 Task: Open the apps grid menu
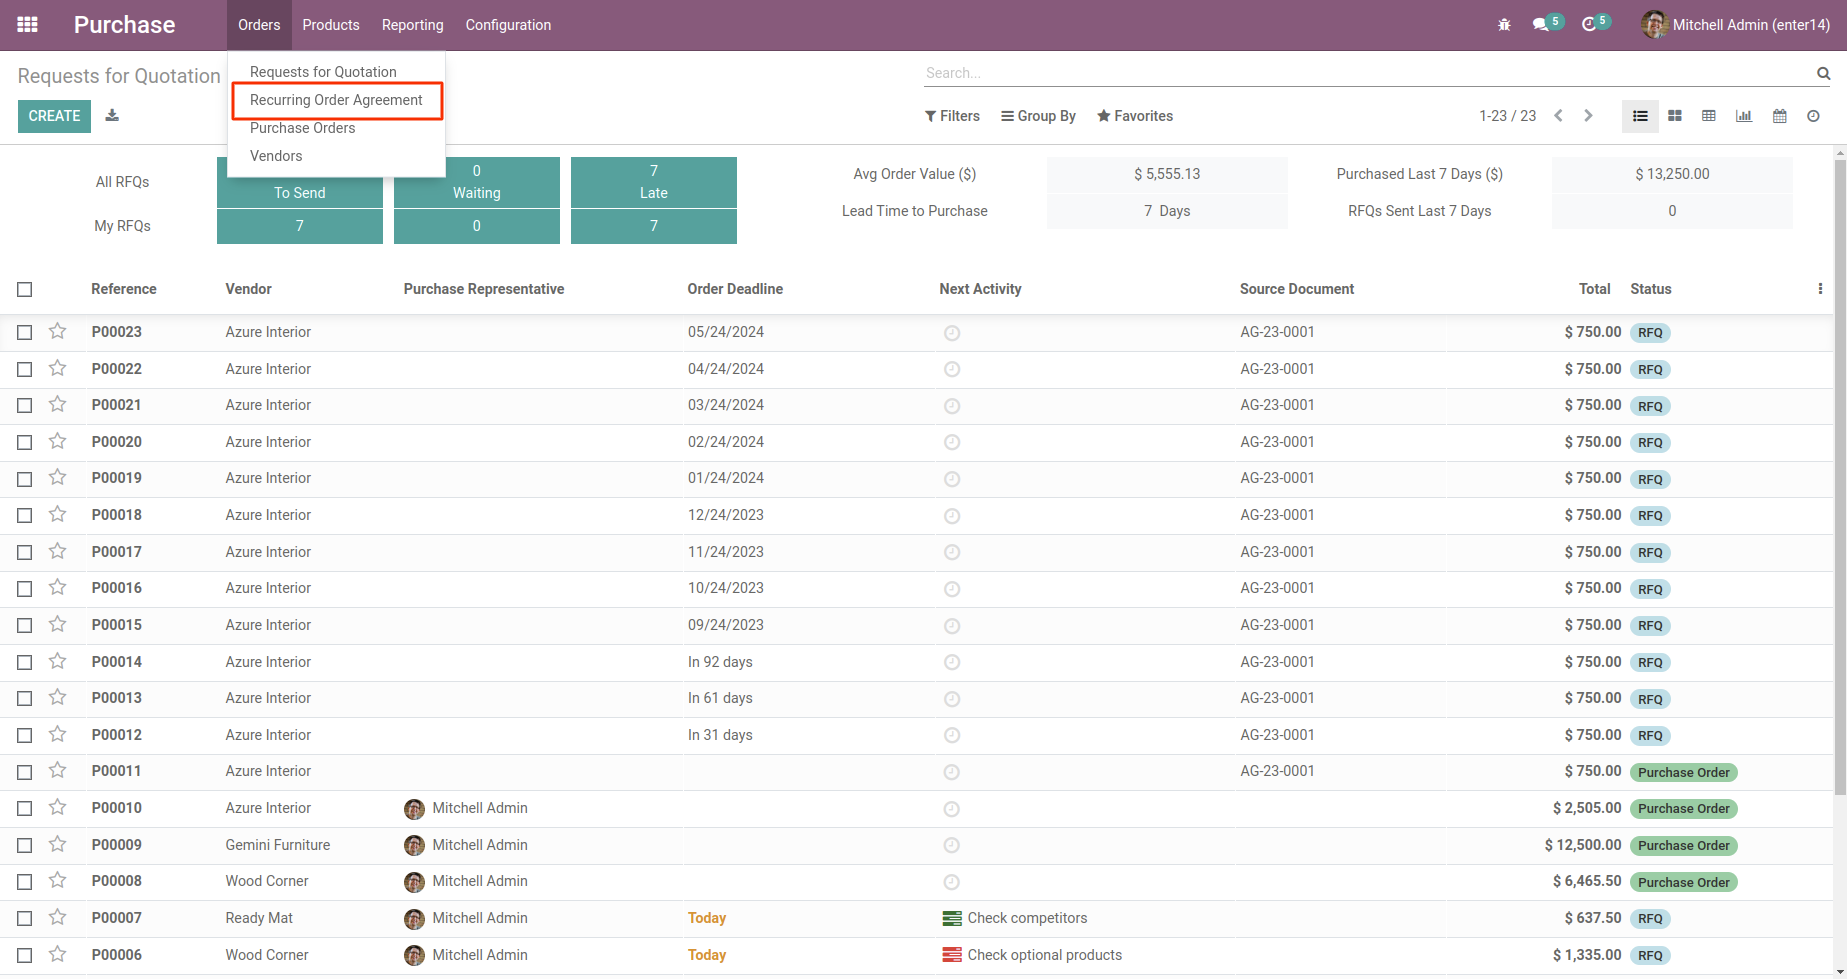pyautogui.click(x=28, y=25)
